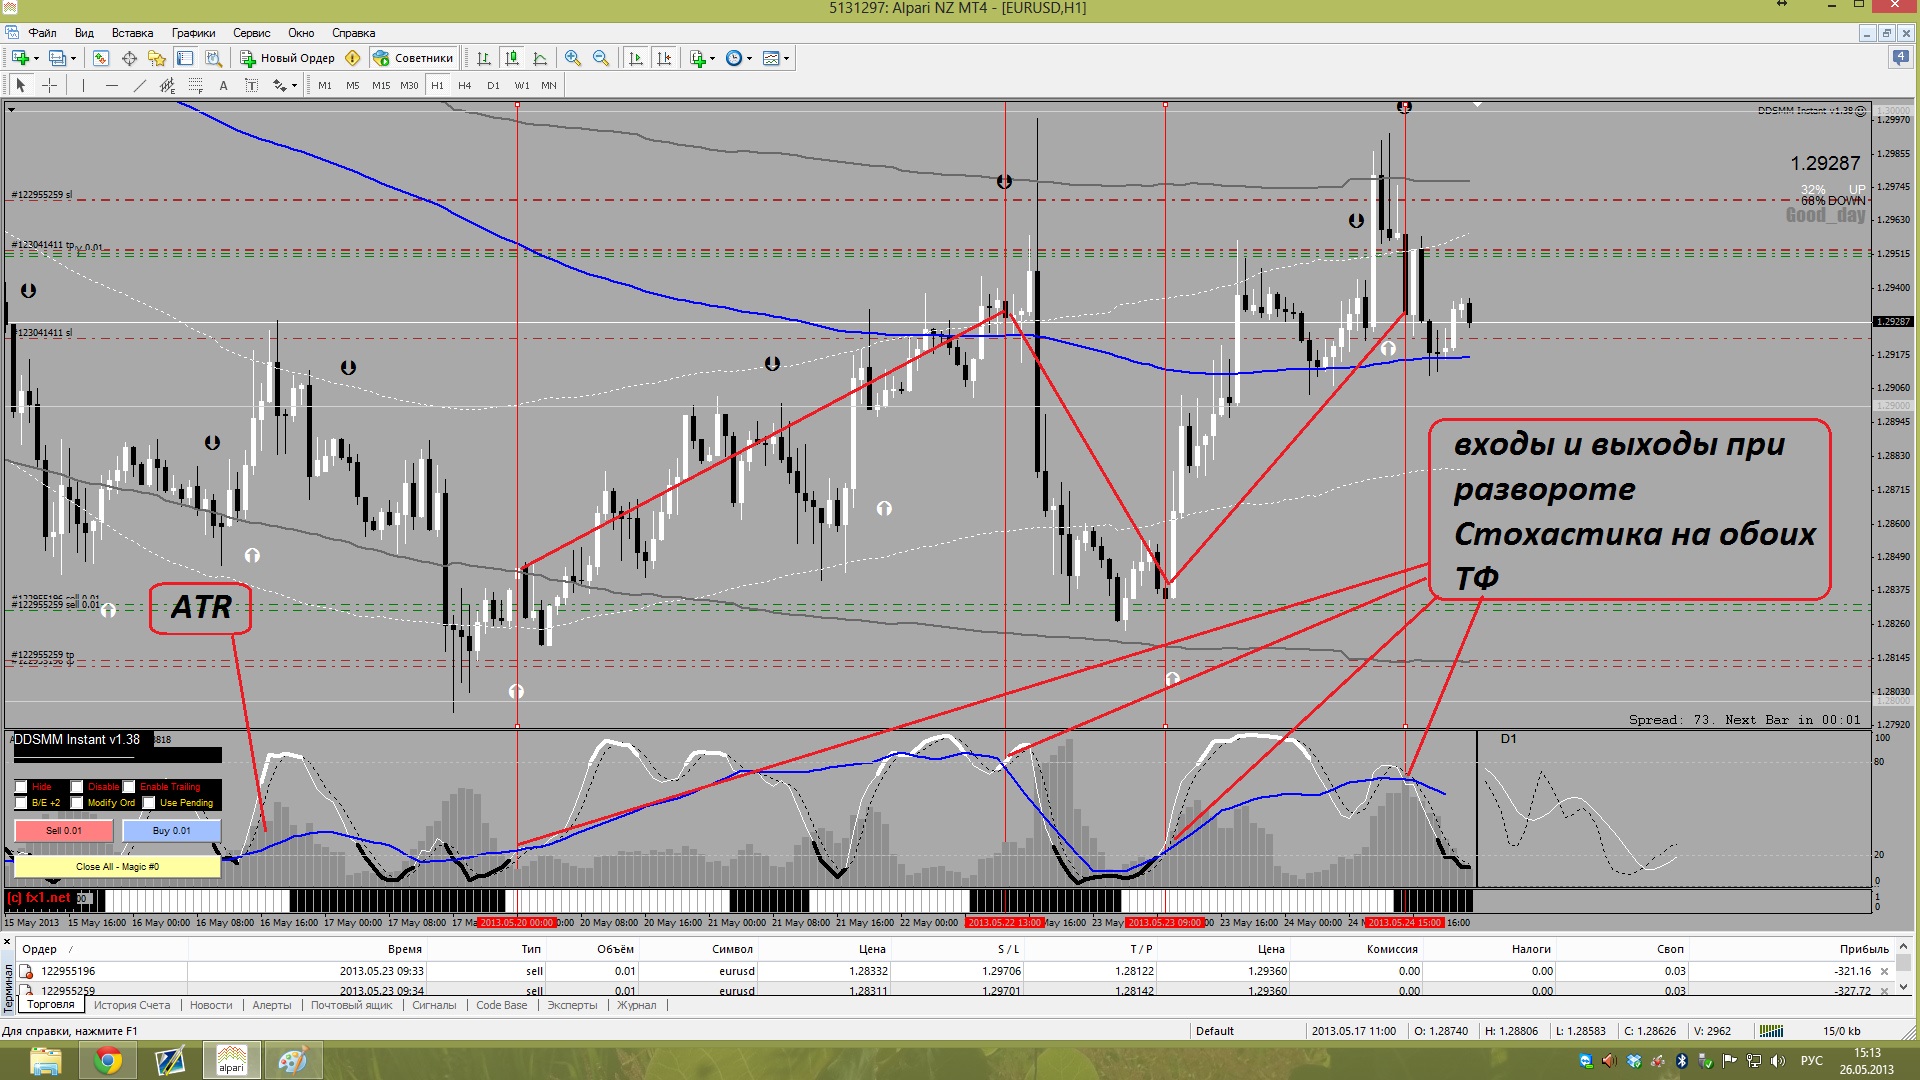Screen dimensions: 1920x1080
Task: Toggle the Terminal panel icon
Action: [x=185, y=58]
